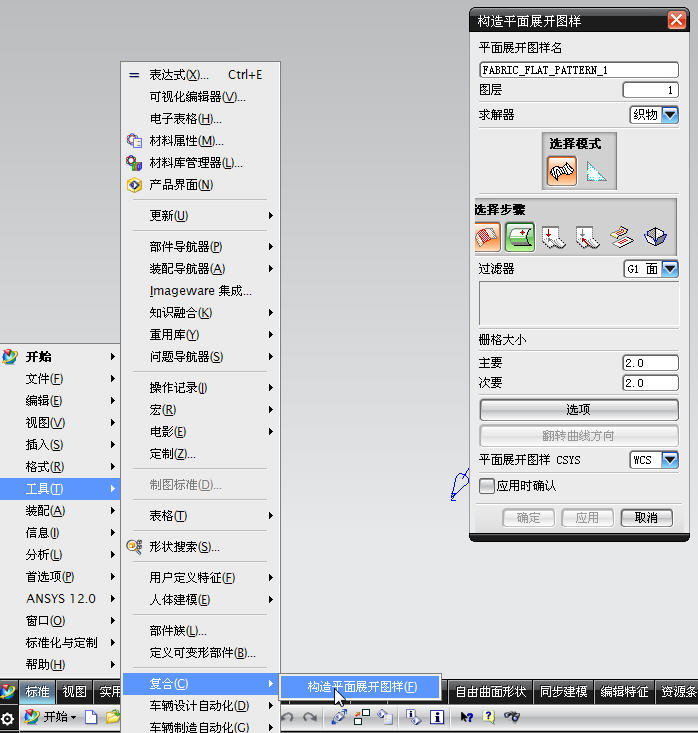
Task: Click the Expressions equals-sign icon
Action: coord(134,75)
